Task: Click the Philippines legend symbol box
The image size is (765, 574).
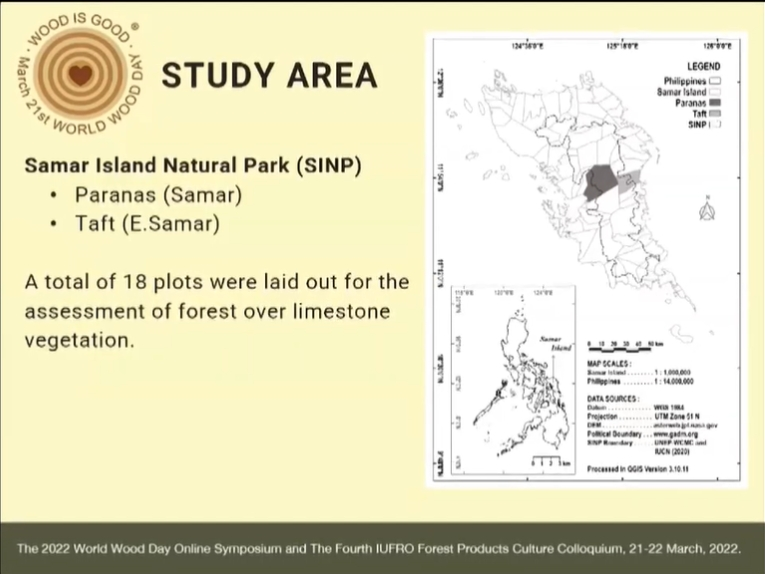Action: 716,80
